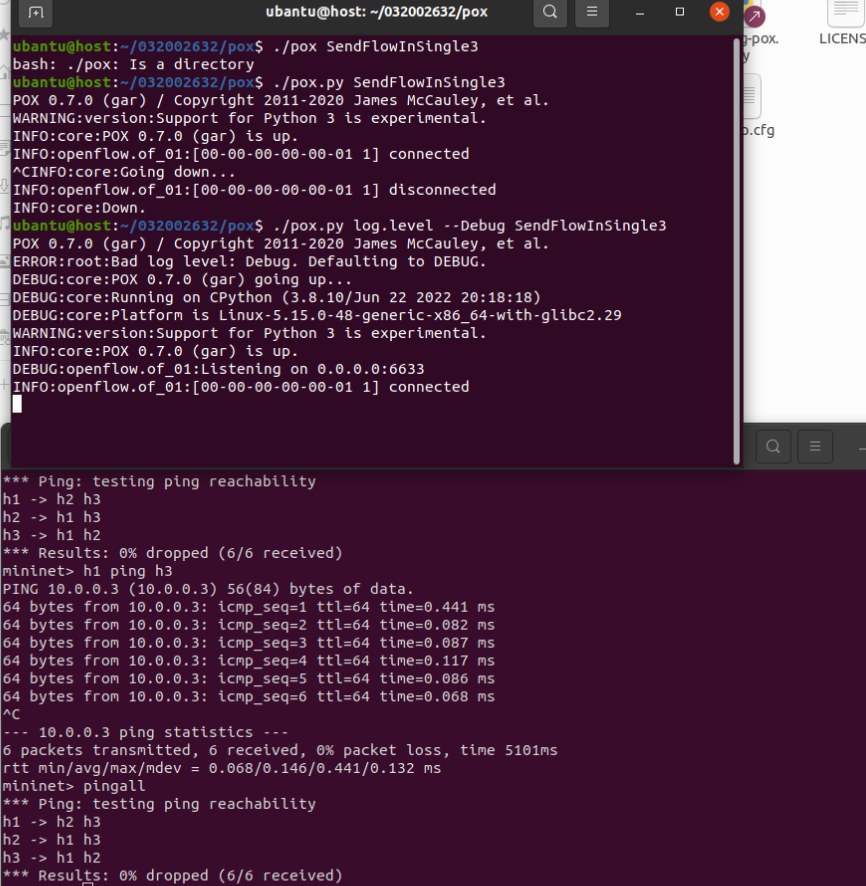Click the './pox.py SendFlowInSingle3' command line
Screen dimensions: 866x886
[259, 82]
